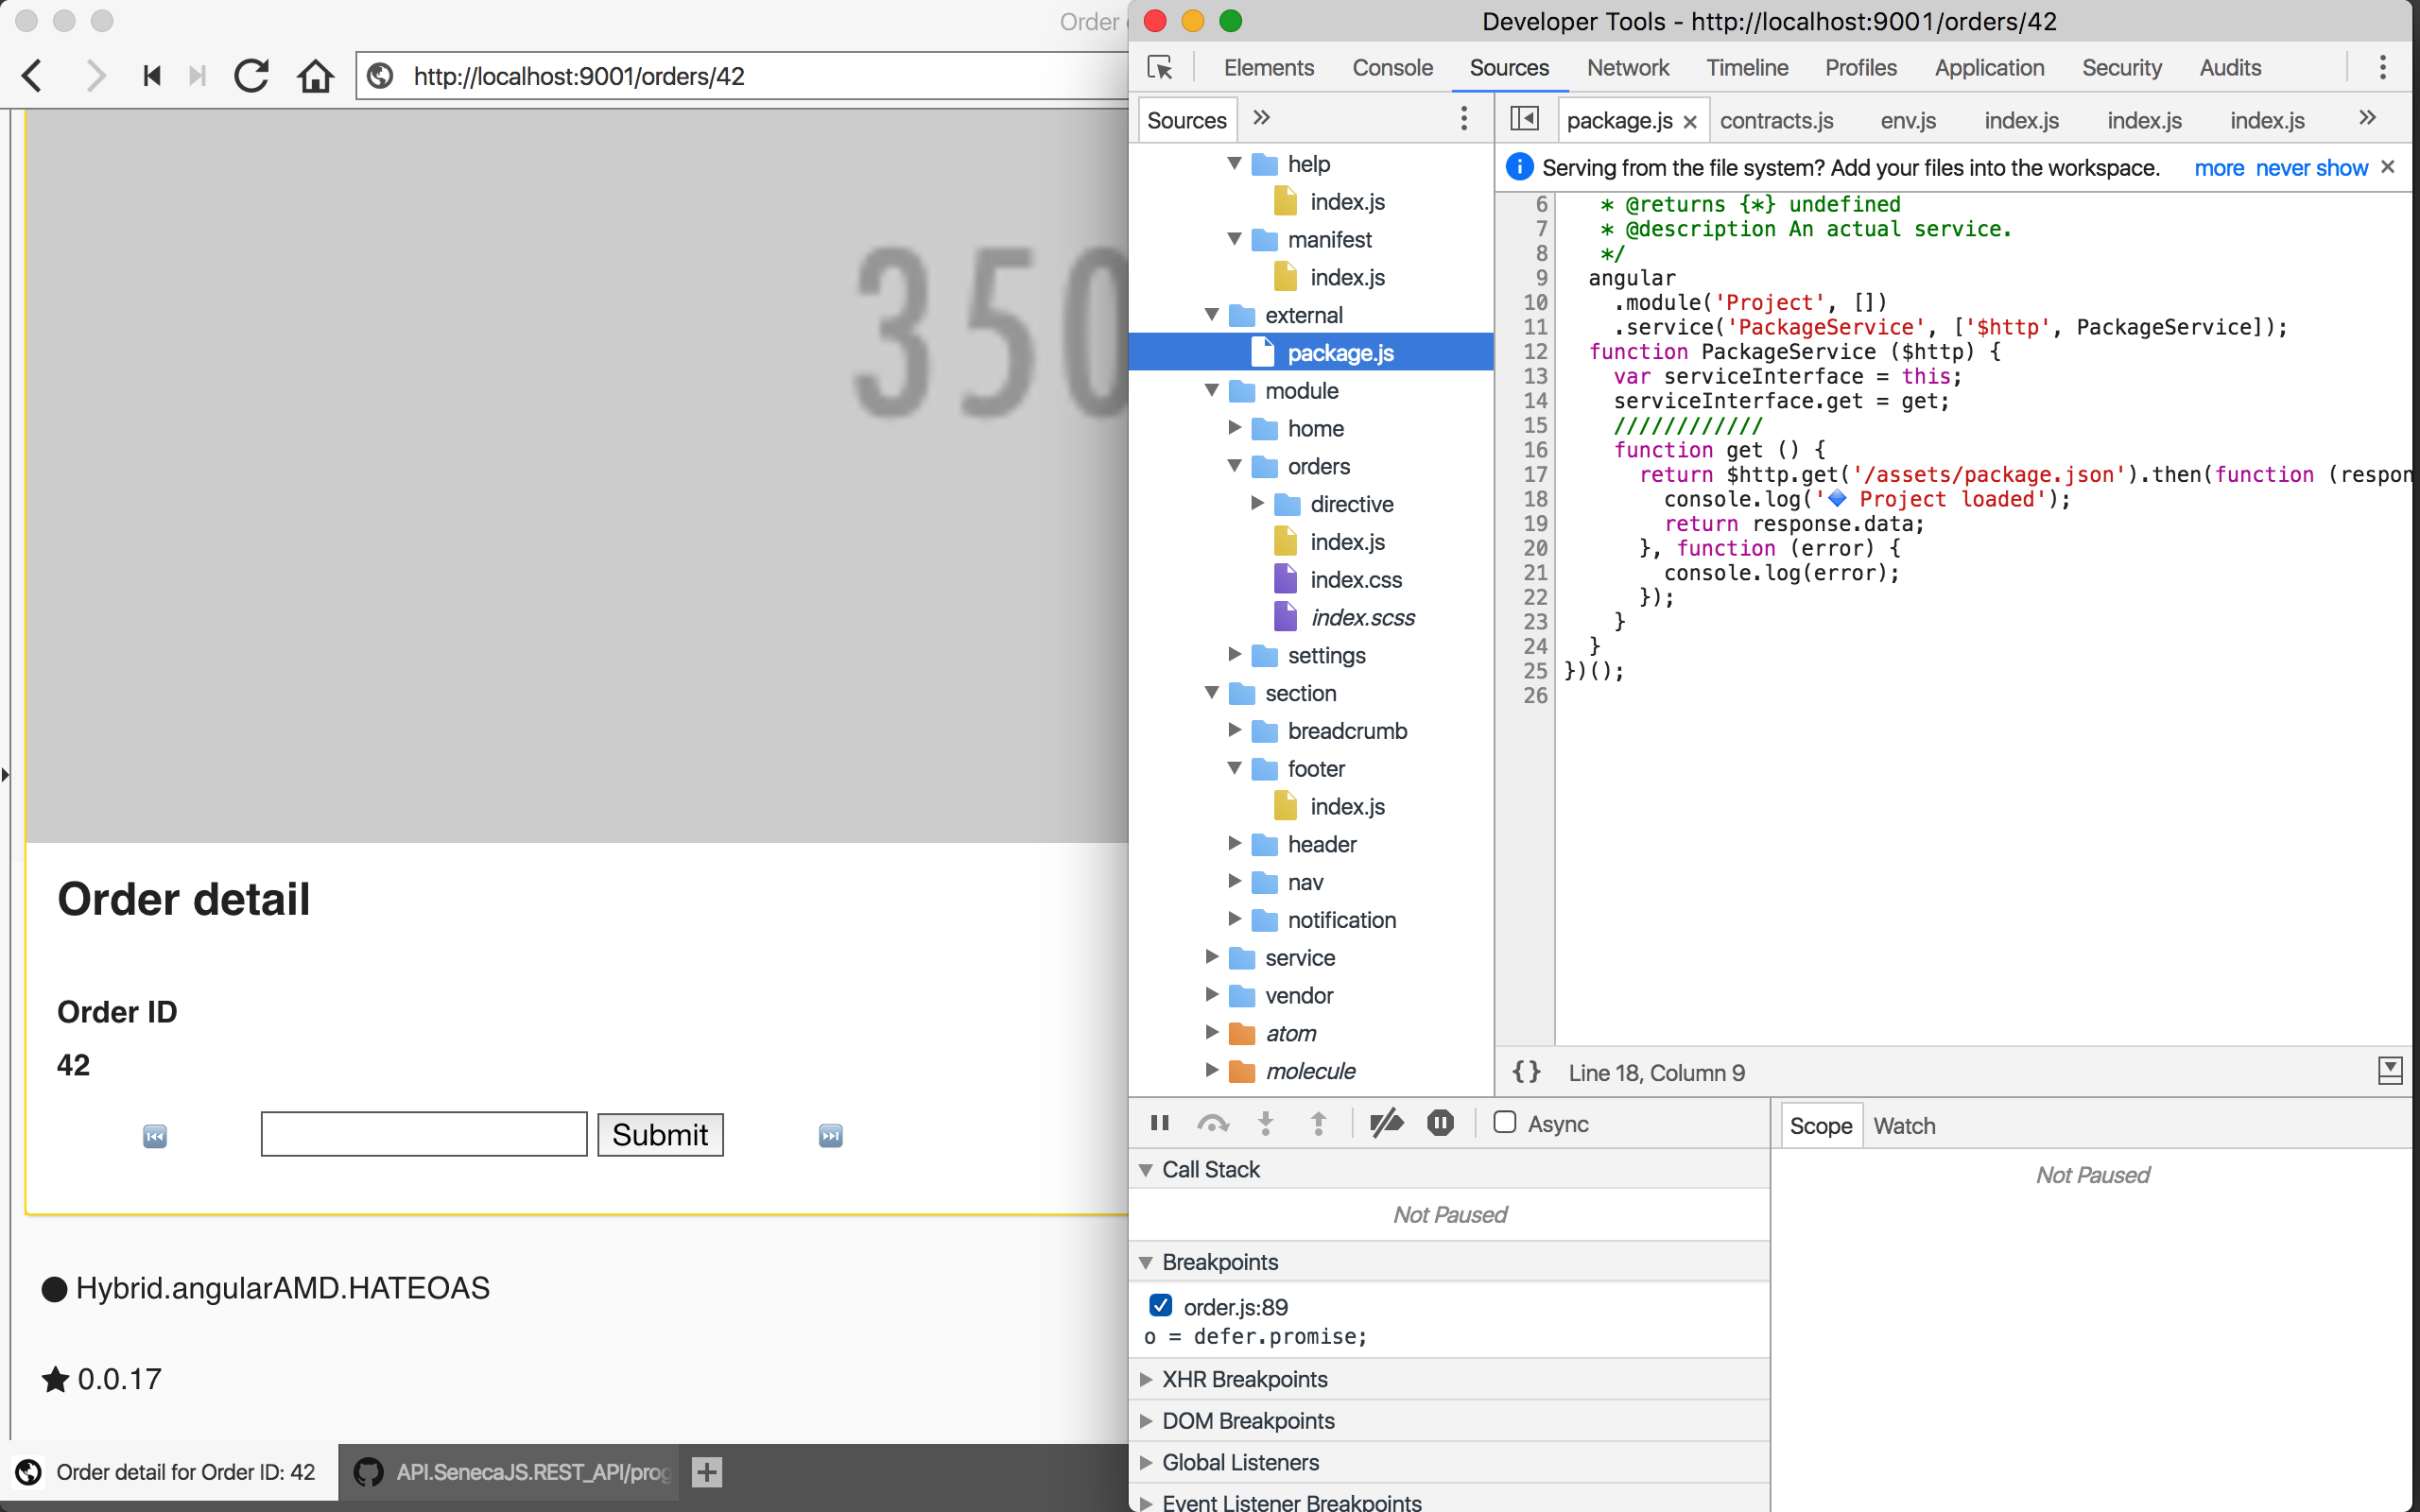Expand the XHR Breakpoints section
2420x1512 pixels.
1146,1379
